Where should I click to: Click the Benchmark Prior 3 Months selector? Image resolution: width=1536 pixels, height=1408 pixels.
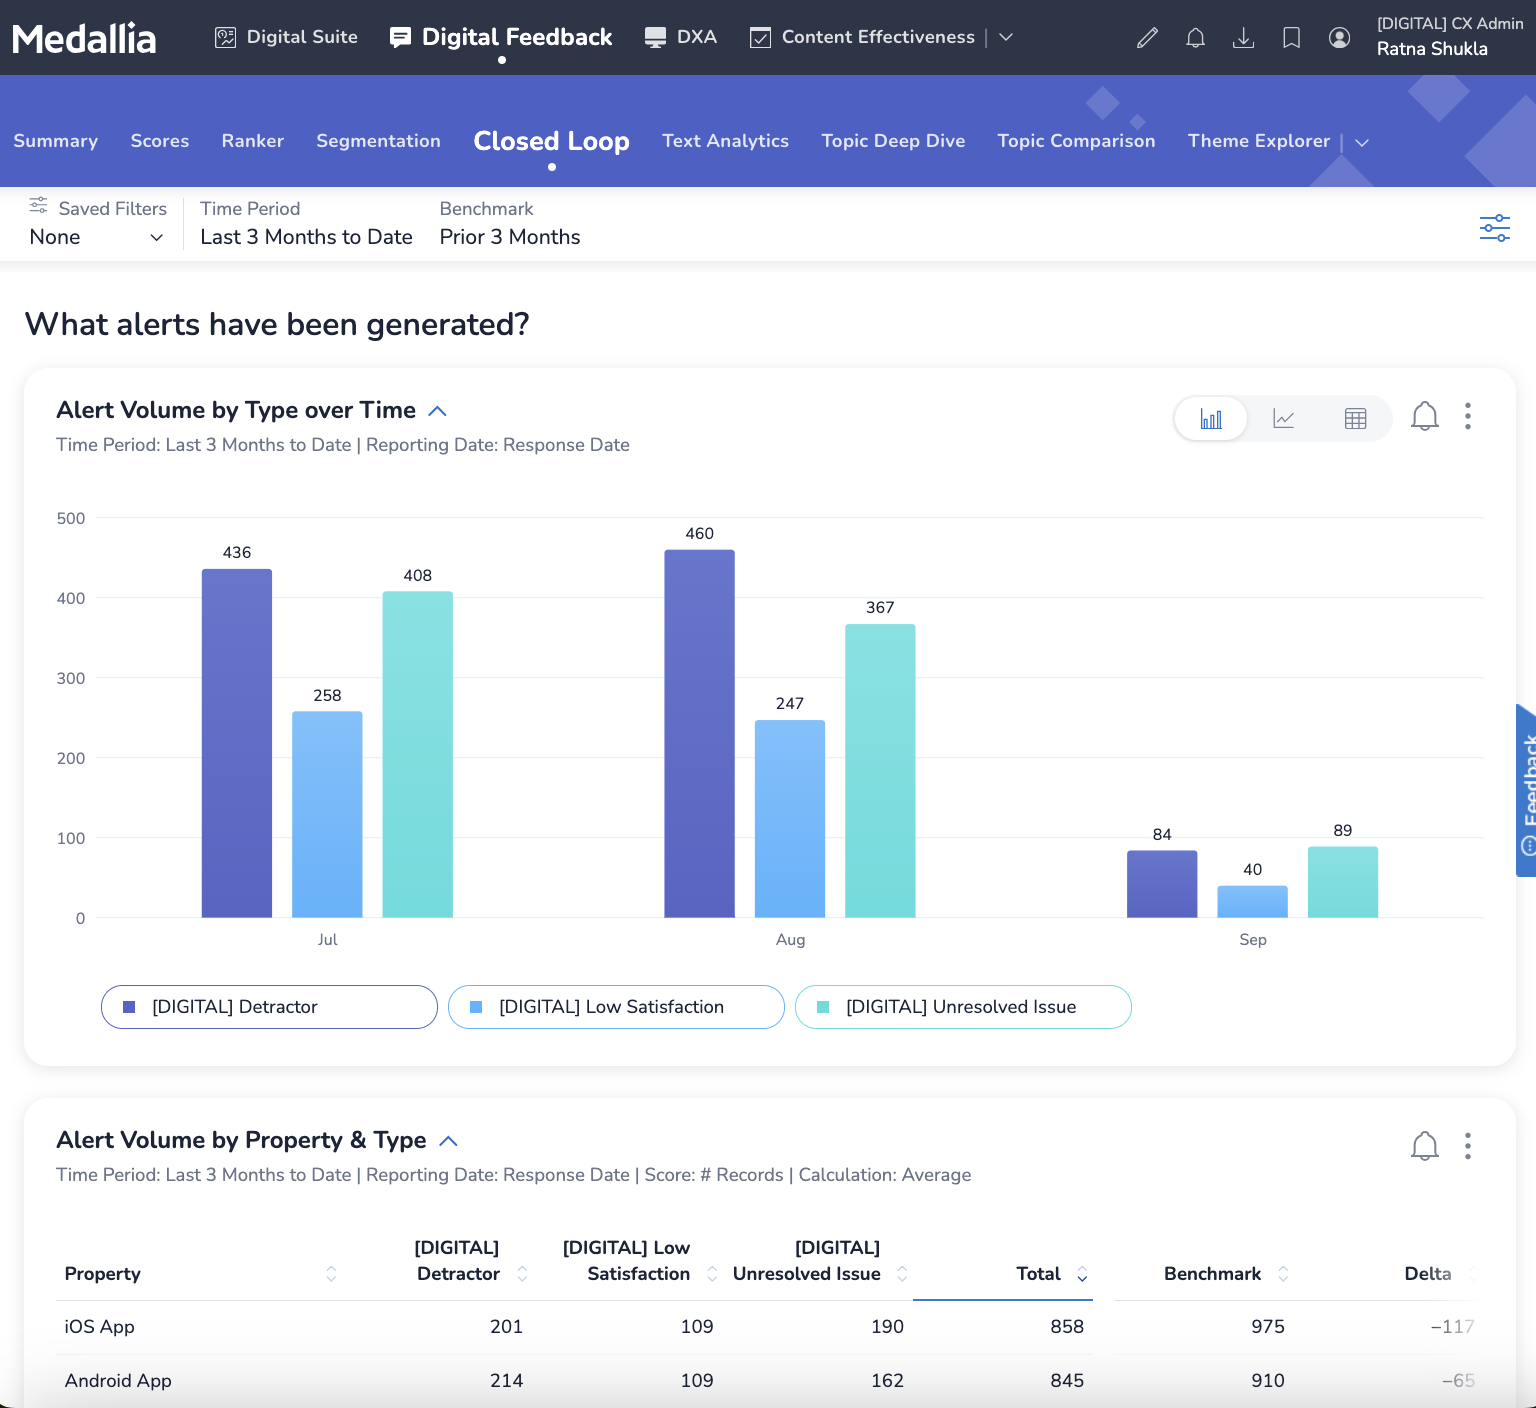[x=510, y=237]
